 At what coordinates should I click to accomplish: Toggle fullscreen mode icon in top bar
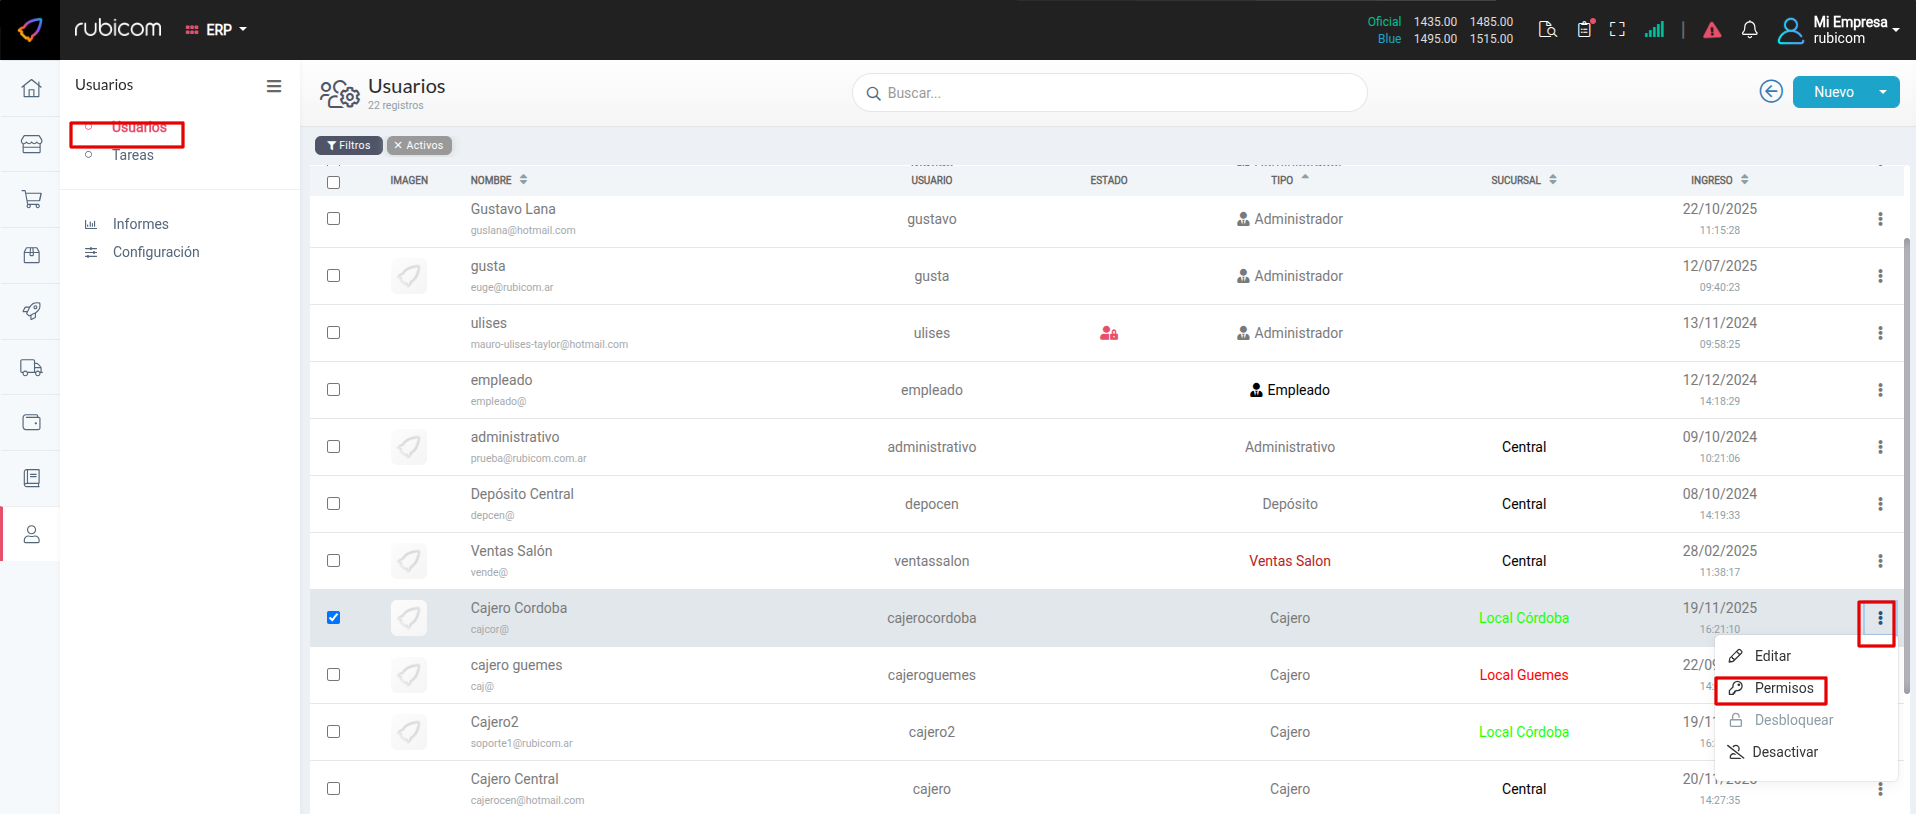pos(1617,30)
